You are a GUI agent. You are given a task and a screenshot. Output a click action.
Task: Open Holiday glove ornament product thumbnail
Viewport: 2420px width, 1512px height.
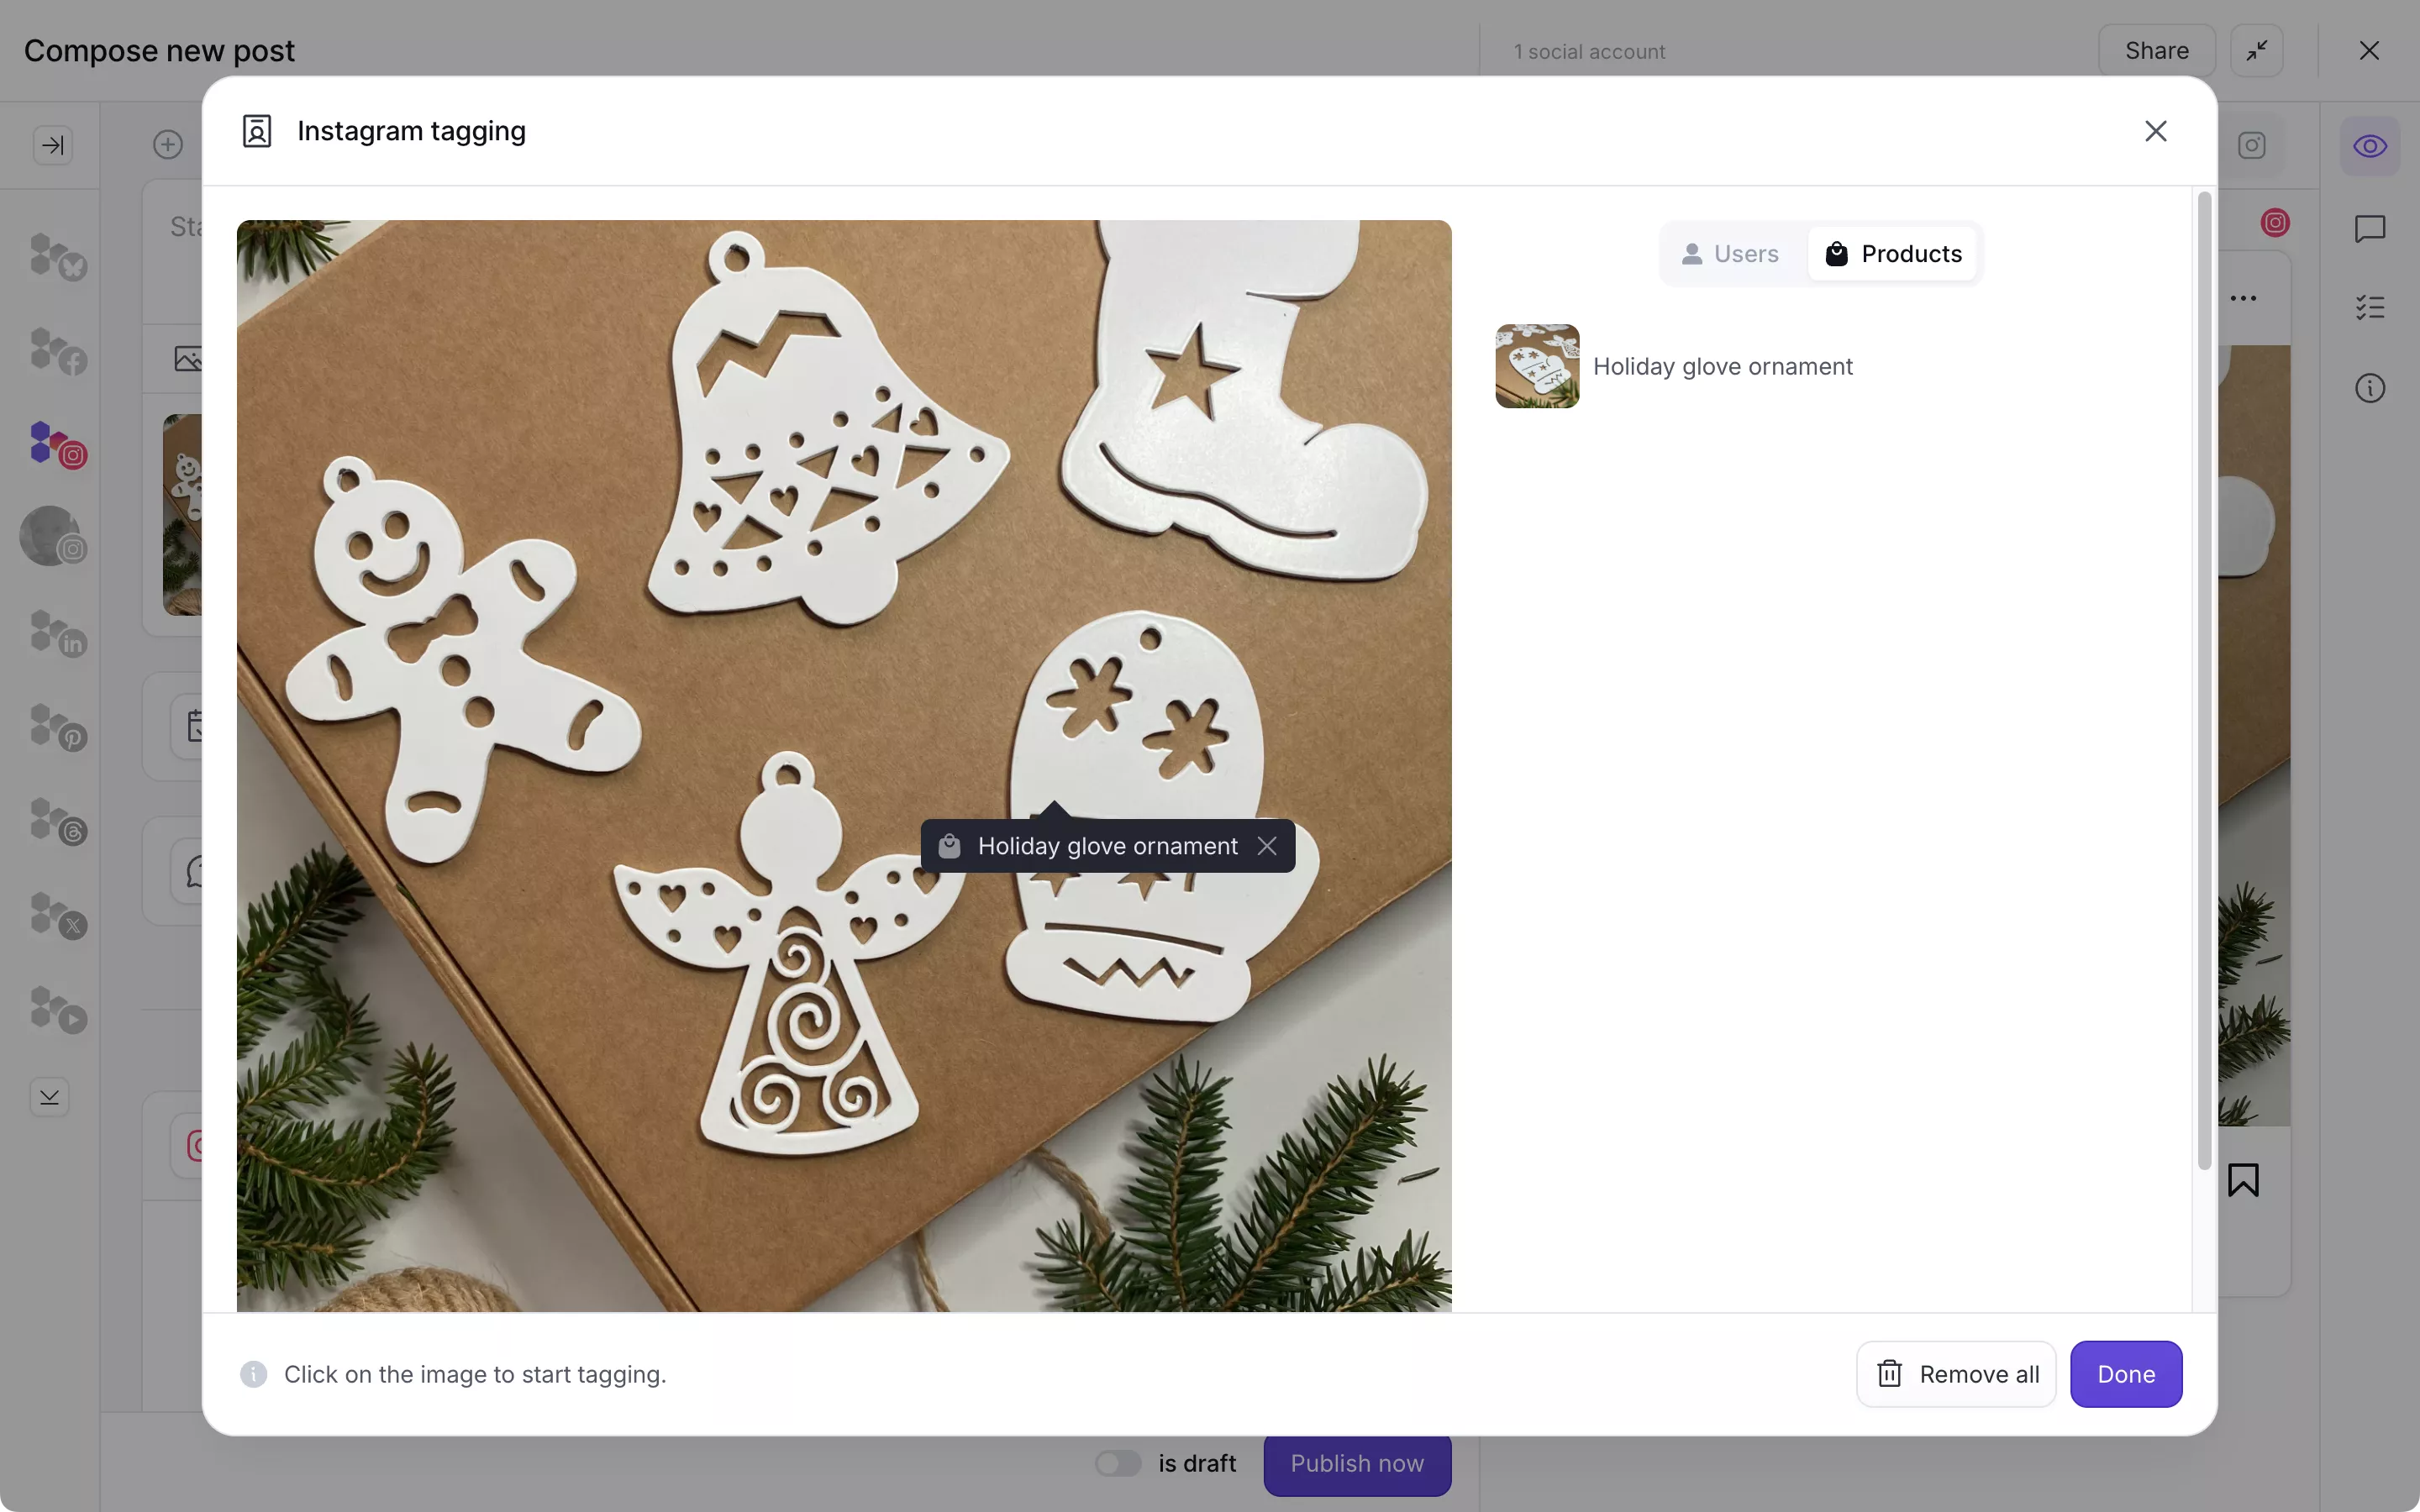click(x=1537, y=366)
